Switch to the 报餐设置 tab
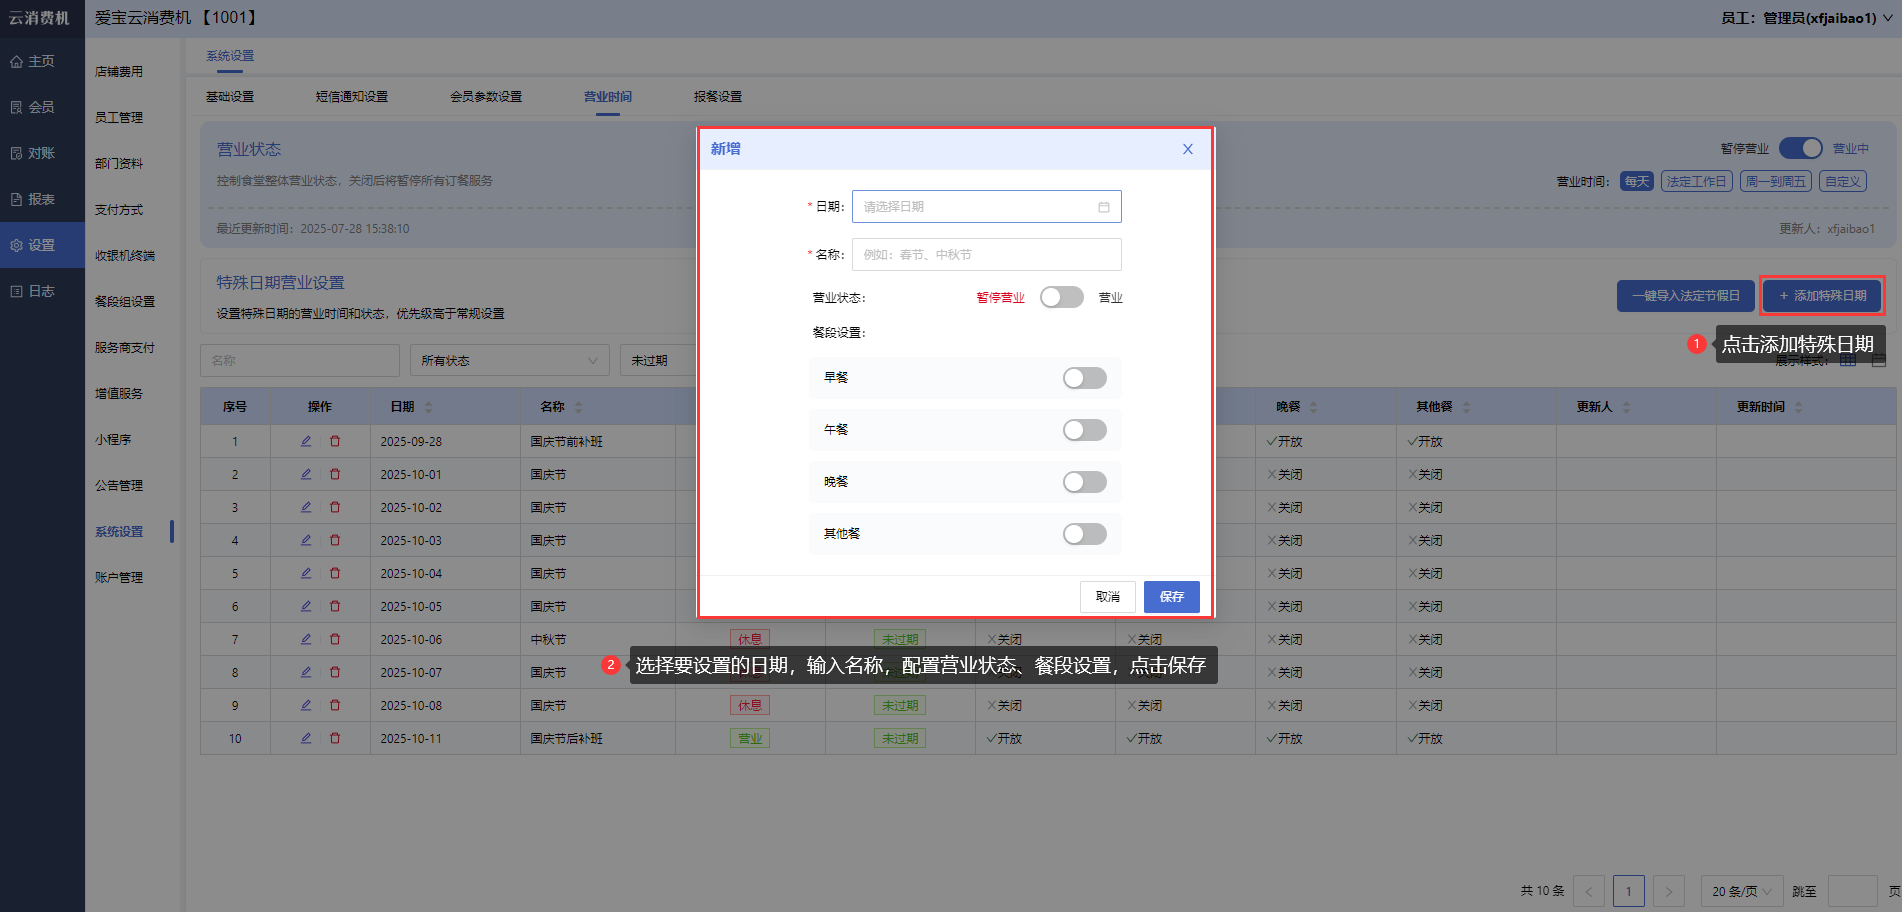 [x=717, y=97]
